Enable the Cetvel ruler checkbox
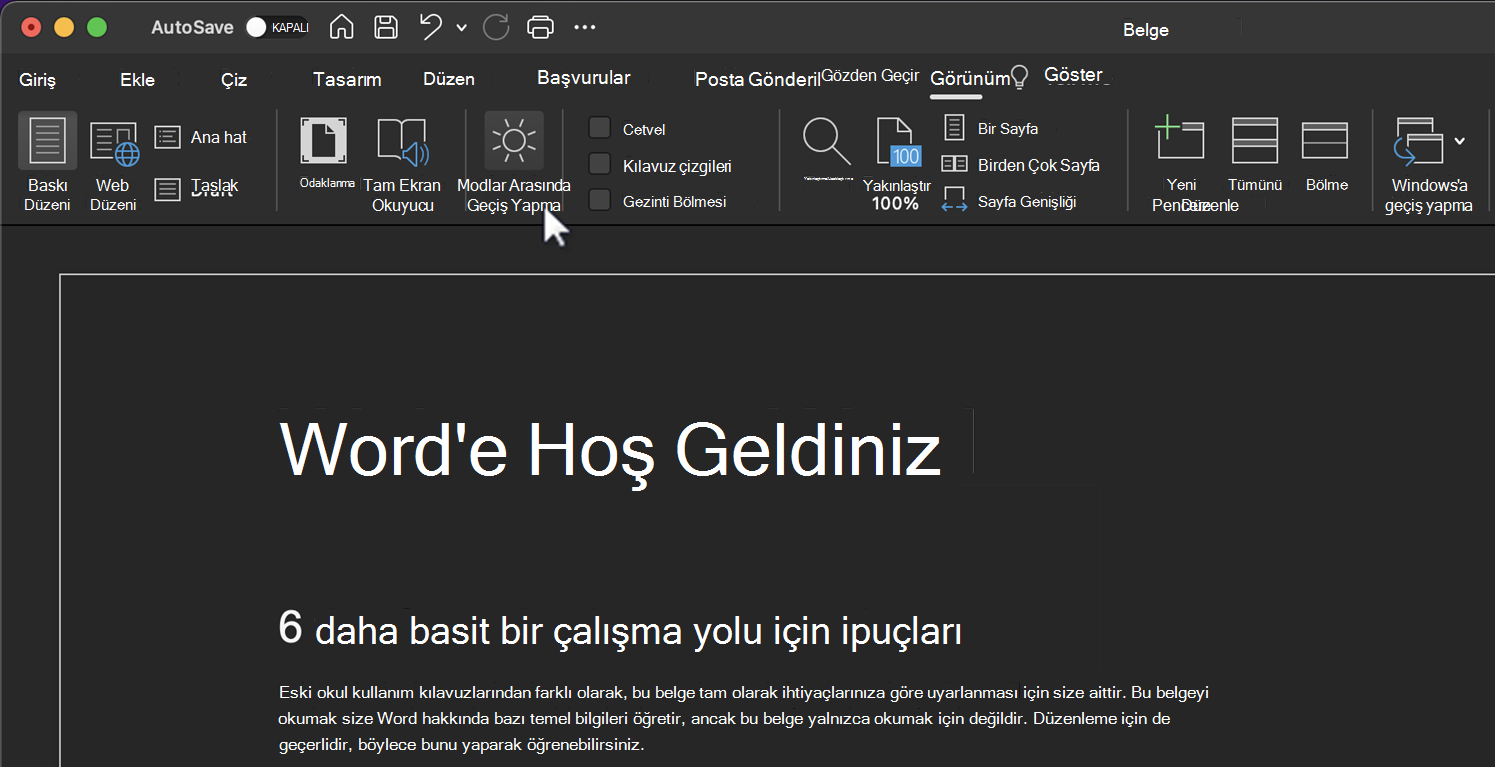The image size is (1495, 767). 600,128
